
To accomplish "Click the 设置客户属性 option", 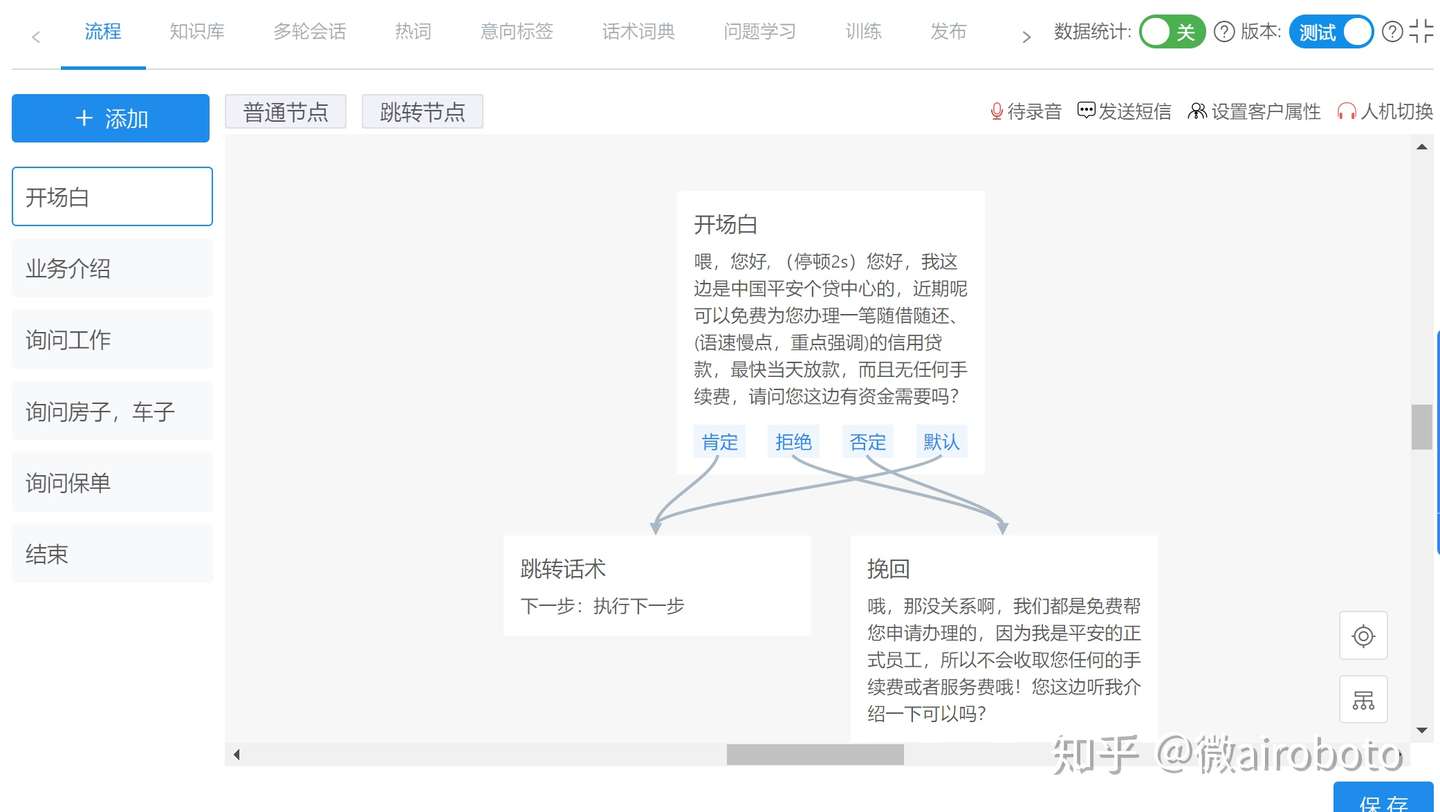I will coord(1254,111).
